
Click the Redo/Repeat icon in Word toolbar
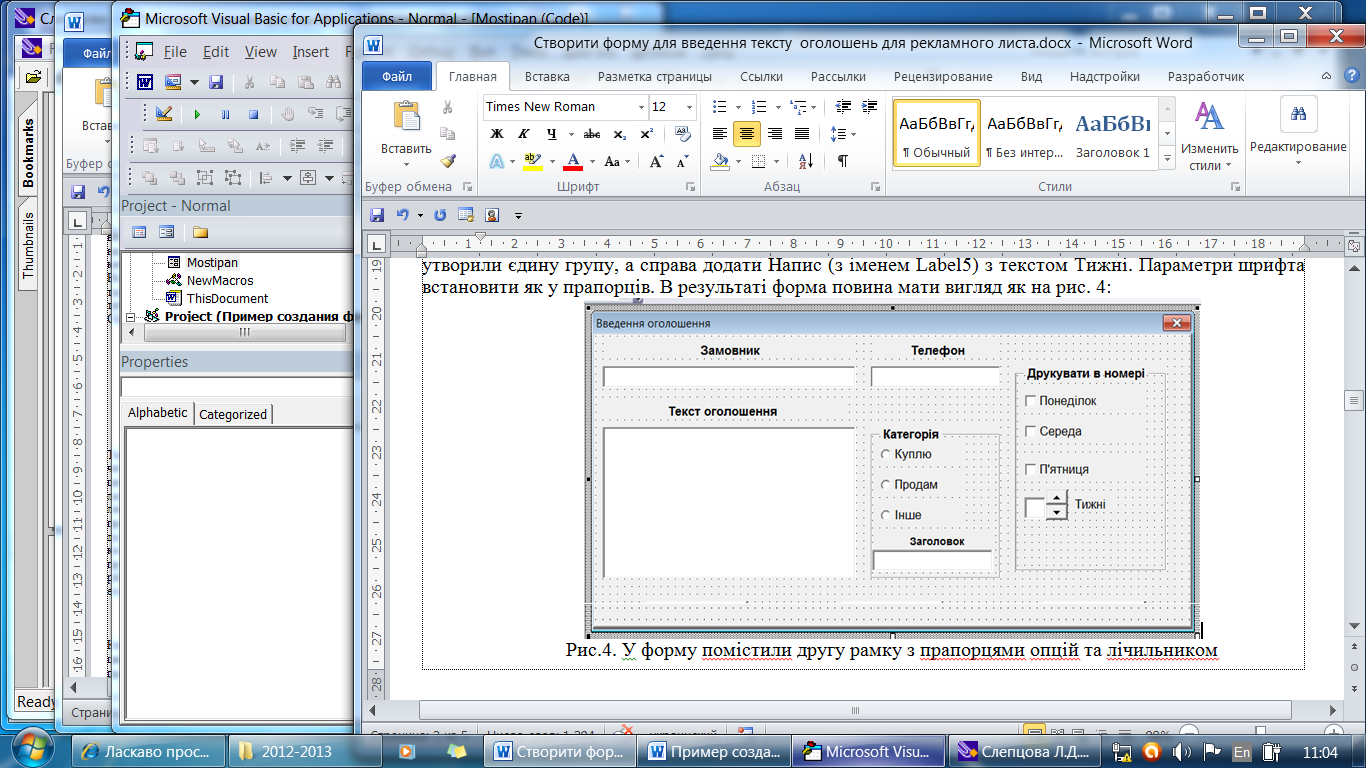pos(440,215)
